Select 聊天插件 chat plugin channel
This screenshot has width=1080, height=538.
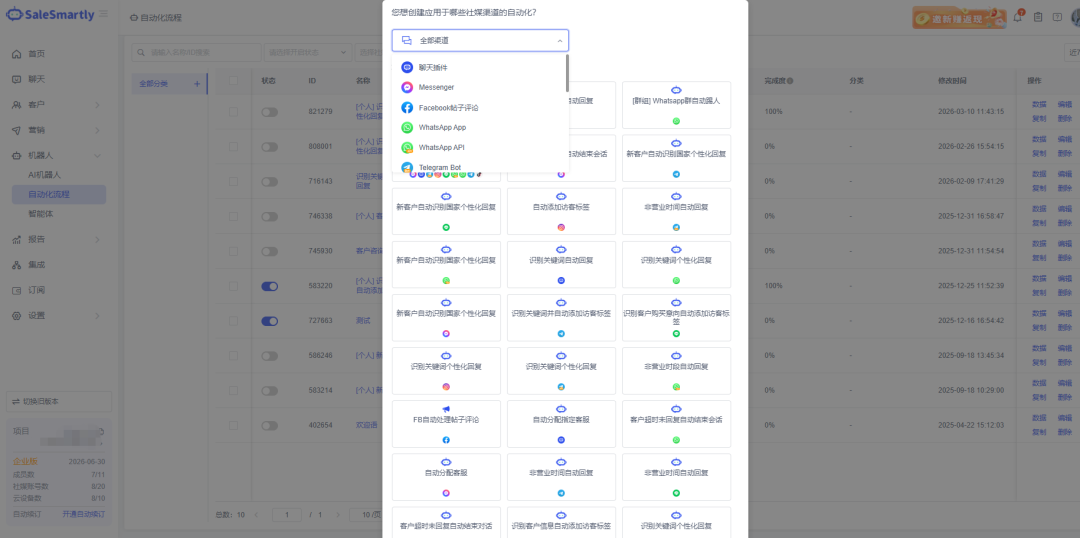click(x=433, y=67)
